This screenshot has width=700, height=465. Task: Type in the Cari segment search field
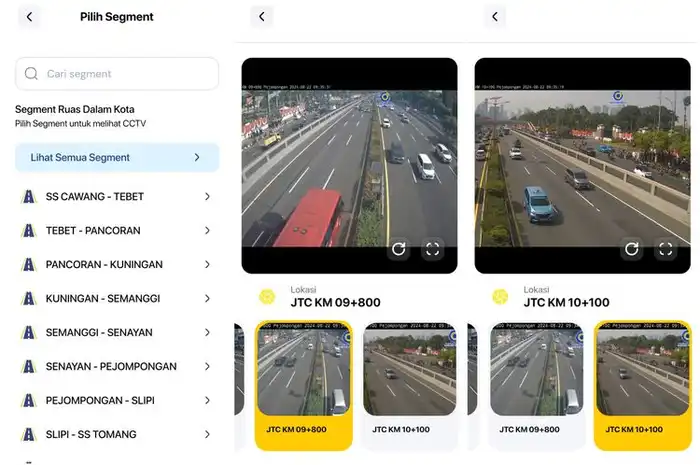pyautogui.click(x=125, y=74)
